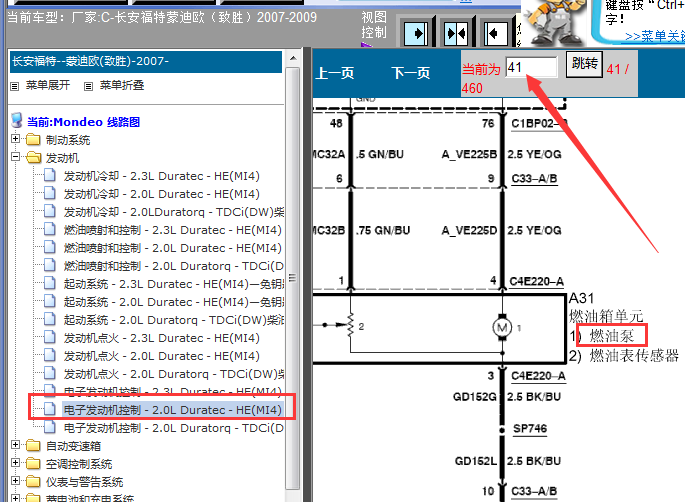Click the 自动变速箱 folder icon
Image resolution: width=685 pixels, height=502 pixels.
tap(33, 446)
